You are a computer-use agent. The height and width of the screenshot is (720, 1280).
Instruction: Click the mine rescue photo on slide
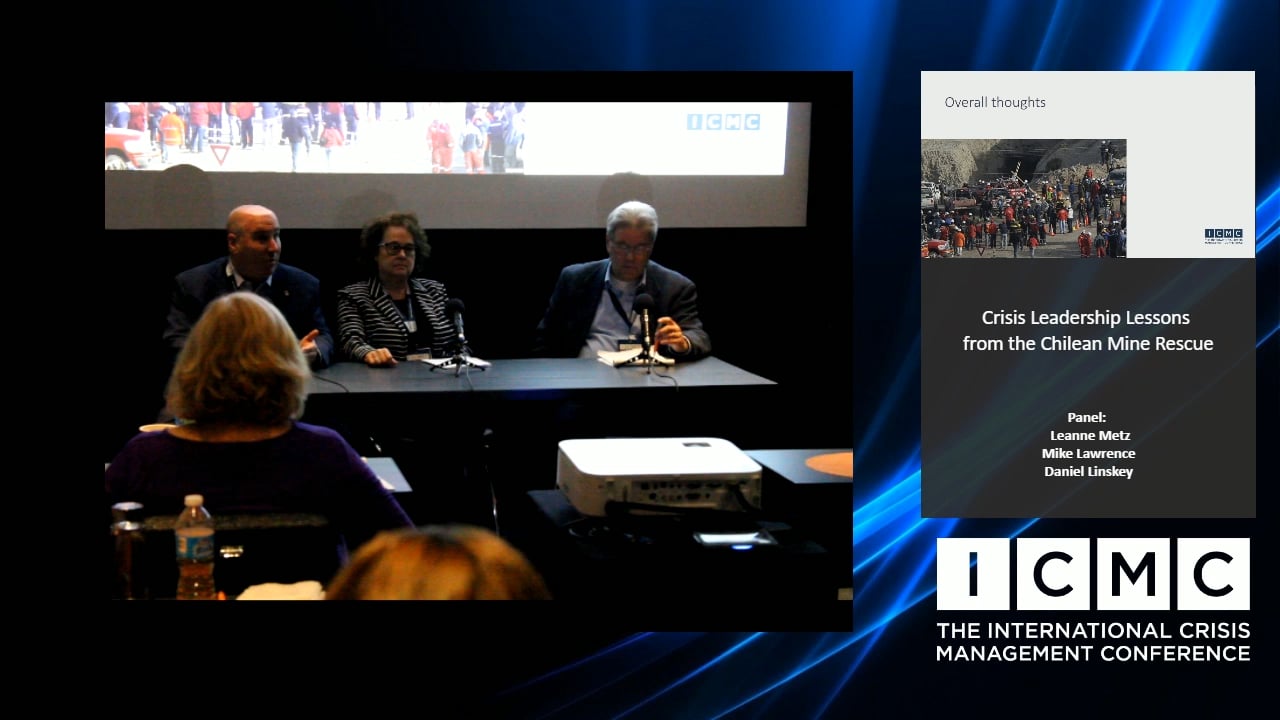[1023, 198]
